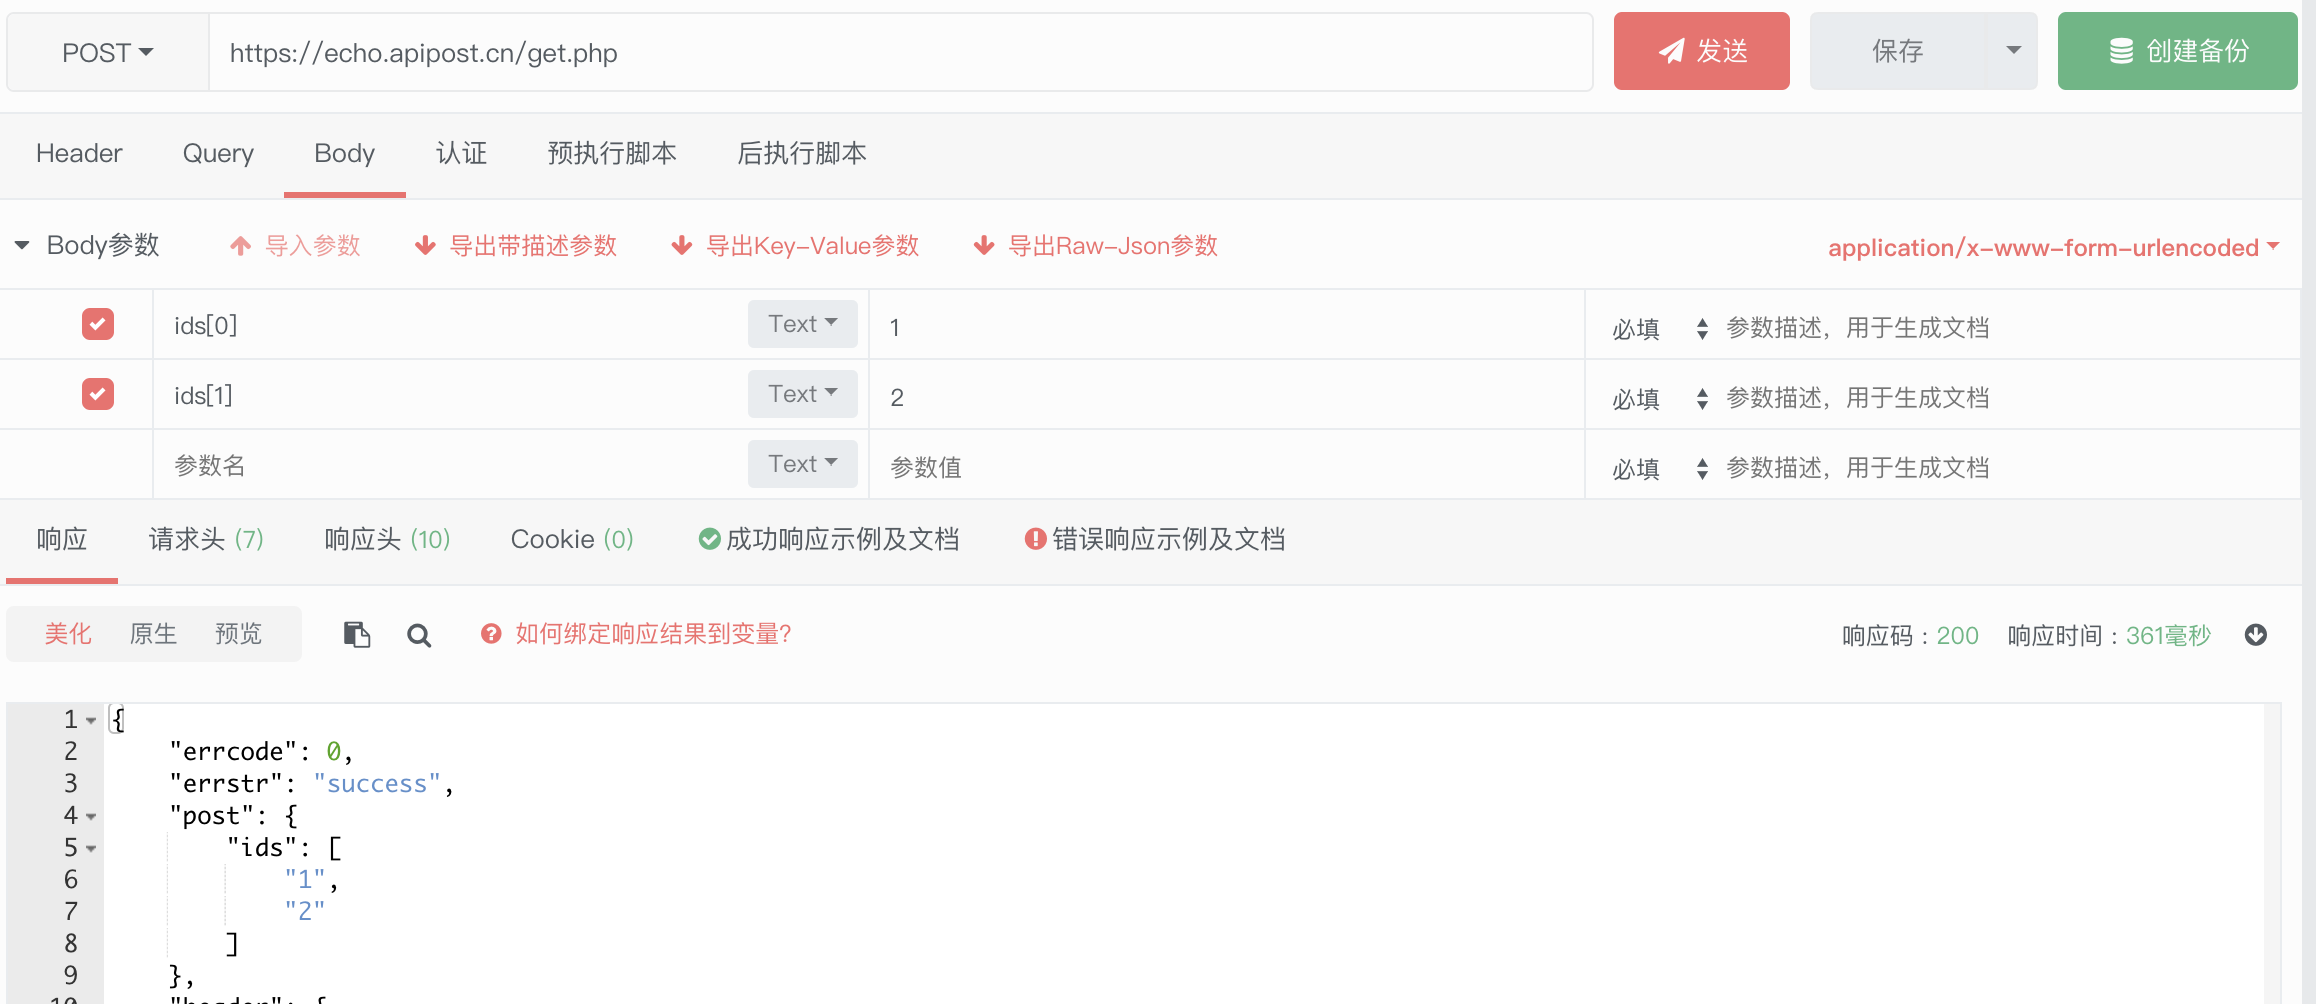The image size is (2316, 1004).
Task: Uncheck the ids[0] parameter checkbox
Action: click(x=97, y=323)
